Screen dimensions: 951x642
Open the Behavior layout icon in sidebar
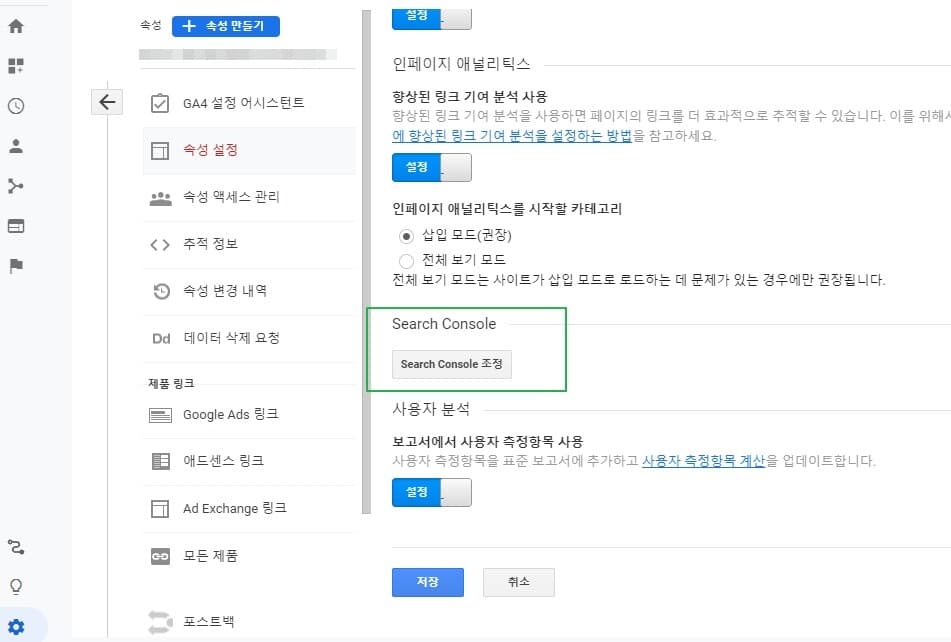pyautogui.click(x=16, y=226)
